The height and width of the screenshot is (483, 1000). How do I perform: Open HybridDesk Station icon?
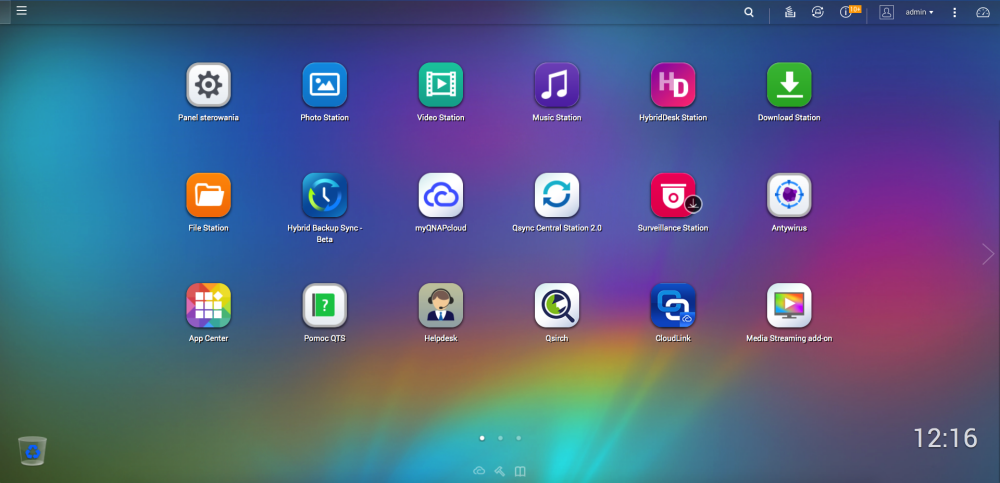(673, 84)
